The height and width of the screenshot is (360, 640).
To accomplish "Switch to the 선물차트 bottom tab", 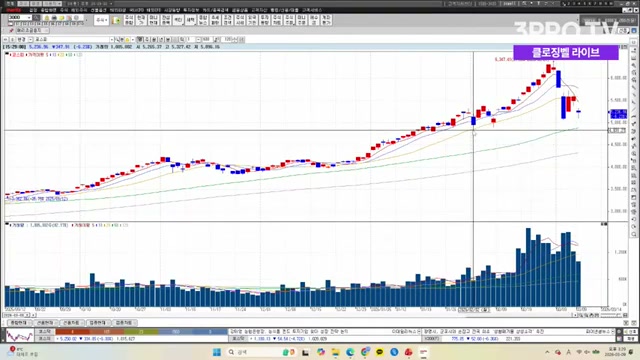I will pos(71,323).
